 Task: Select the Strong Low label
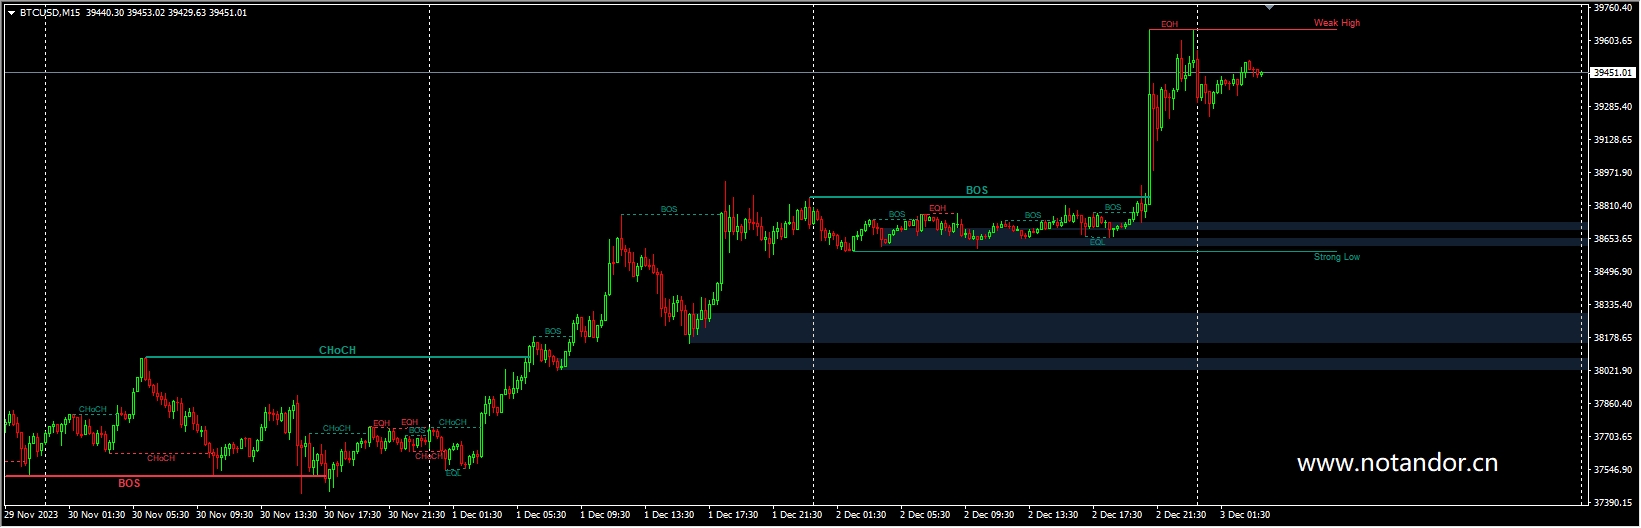tap(1336, 257)
